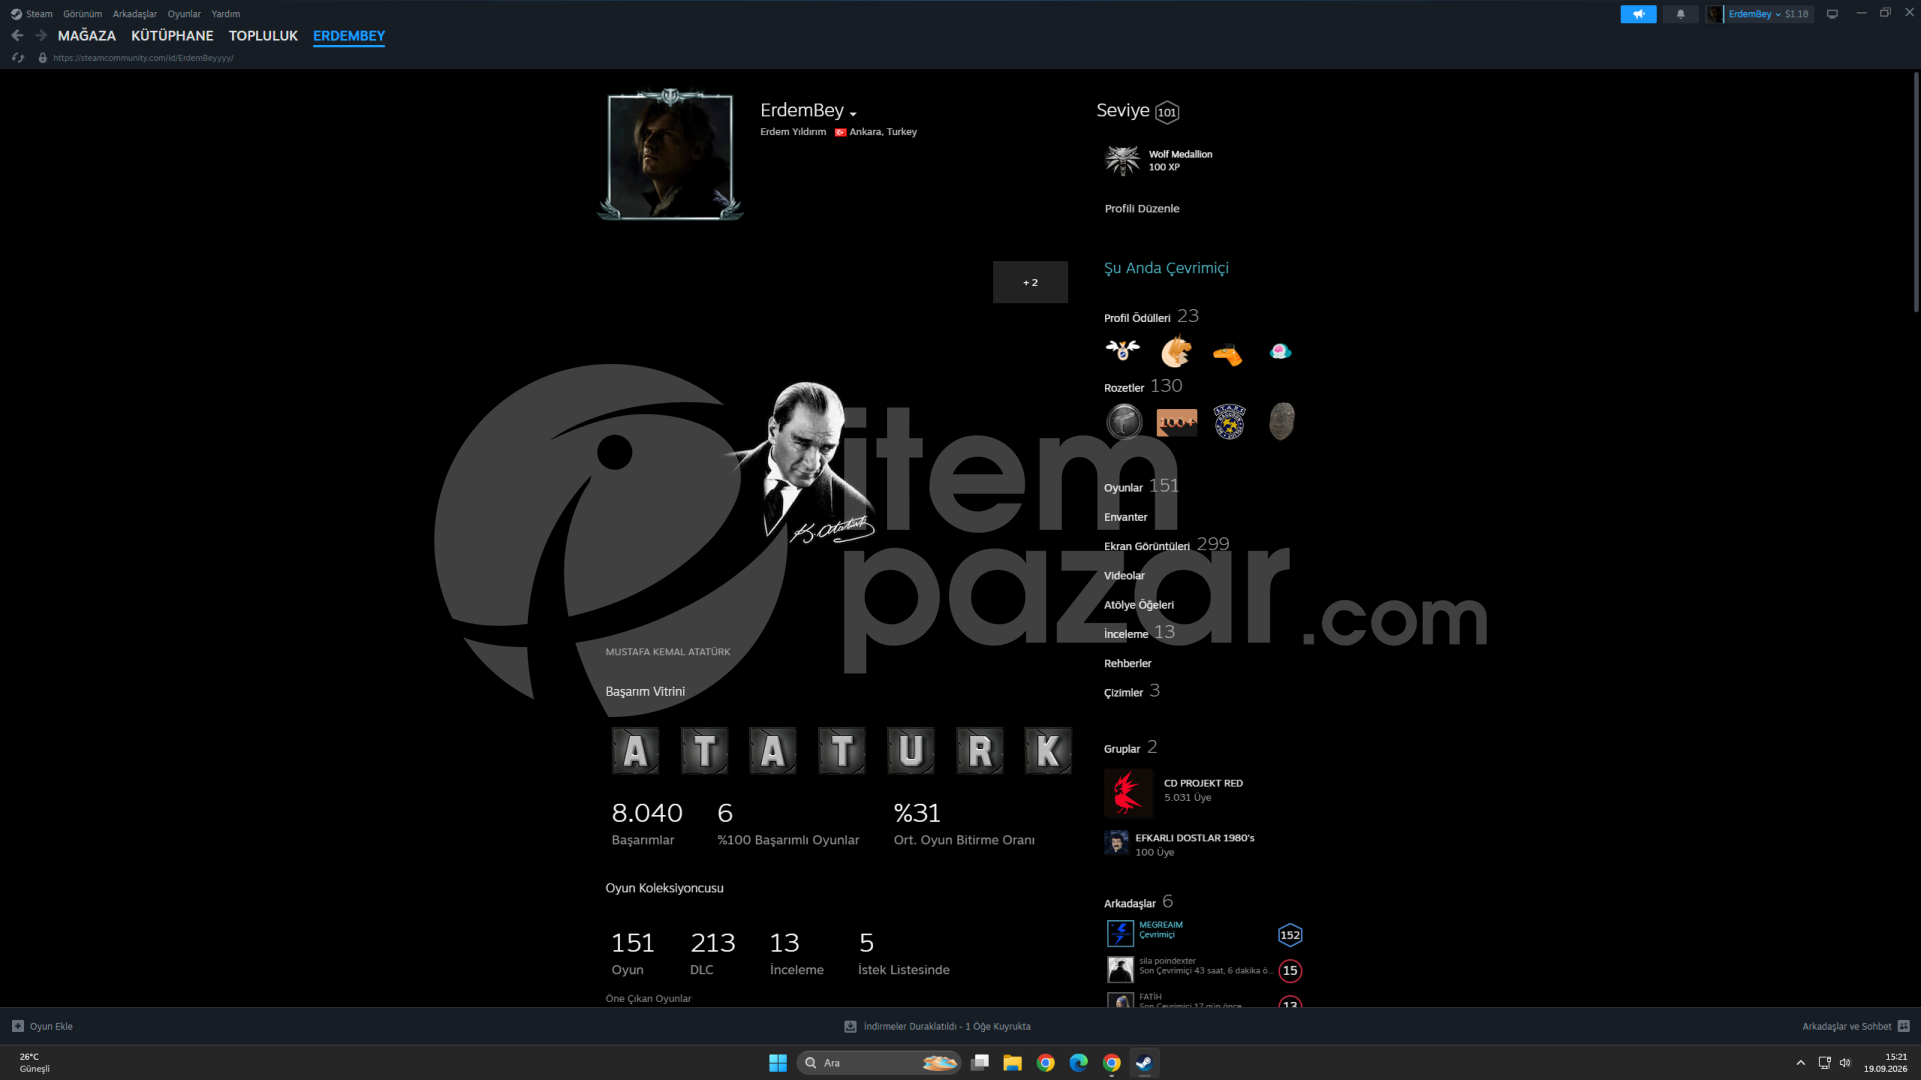Click the ErdemBey profile avatar
Screen dimensions: 1921x1080
(670, 156)
